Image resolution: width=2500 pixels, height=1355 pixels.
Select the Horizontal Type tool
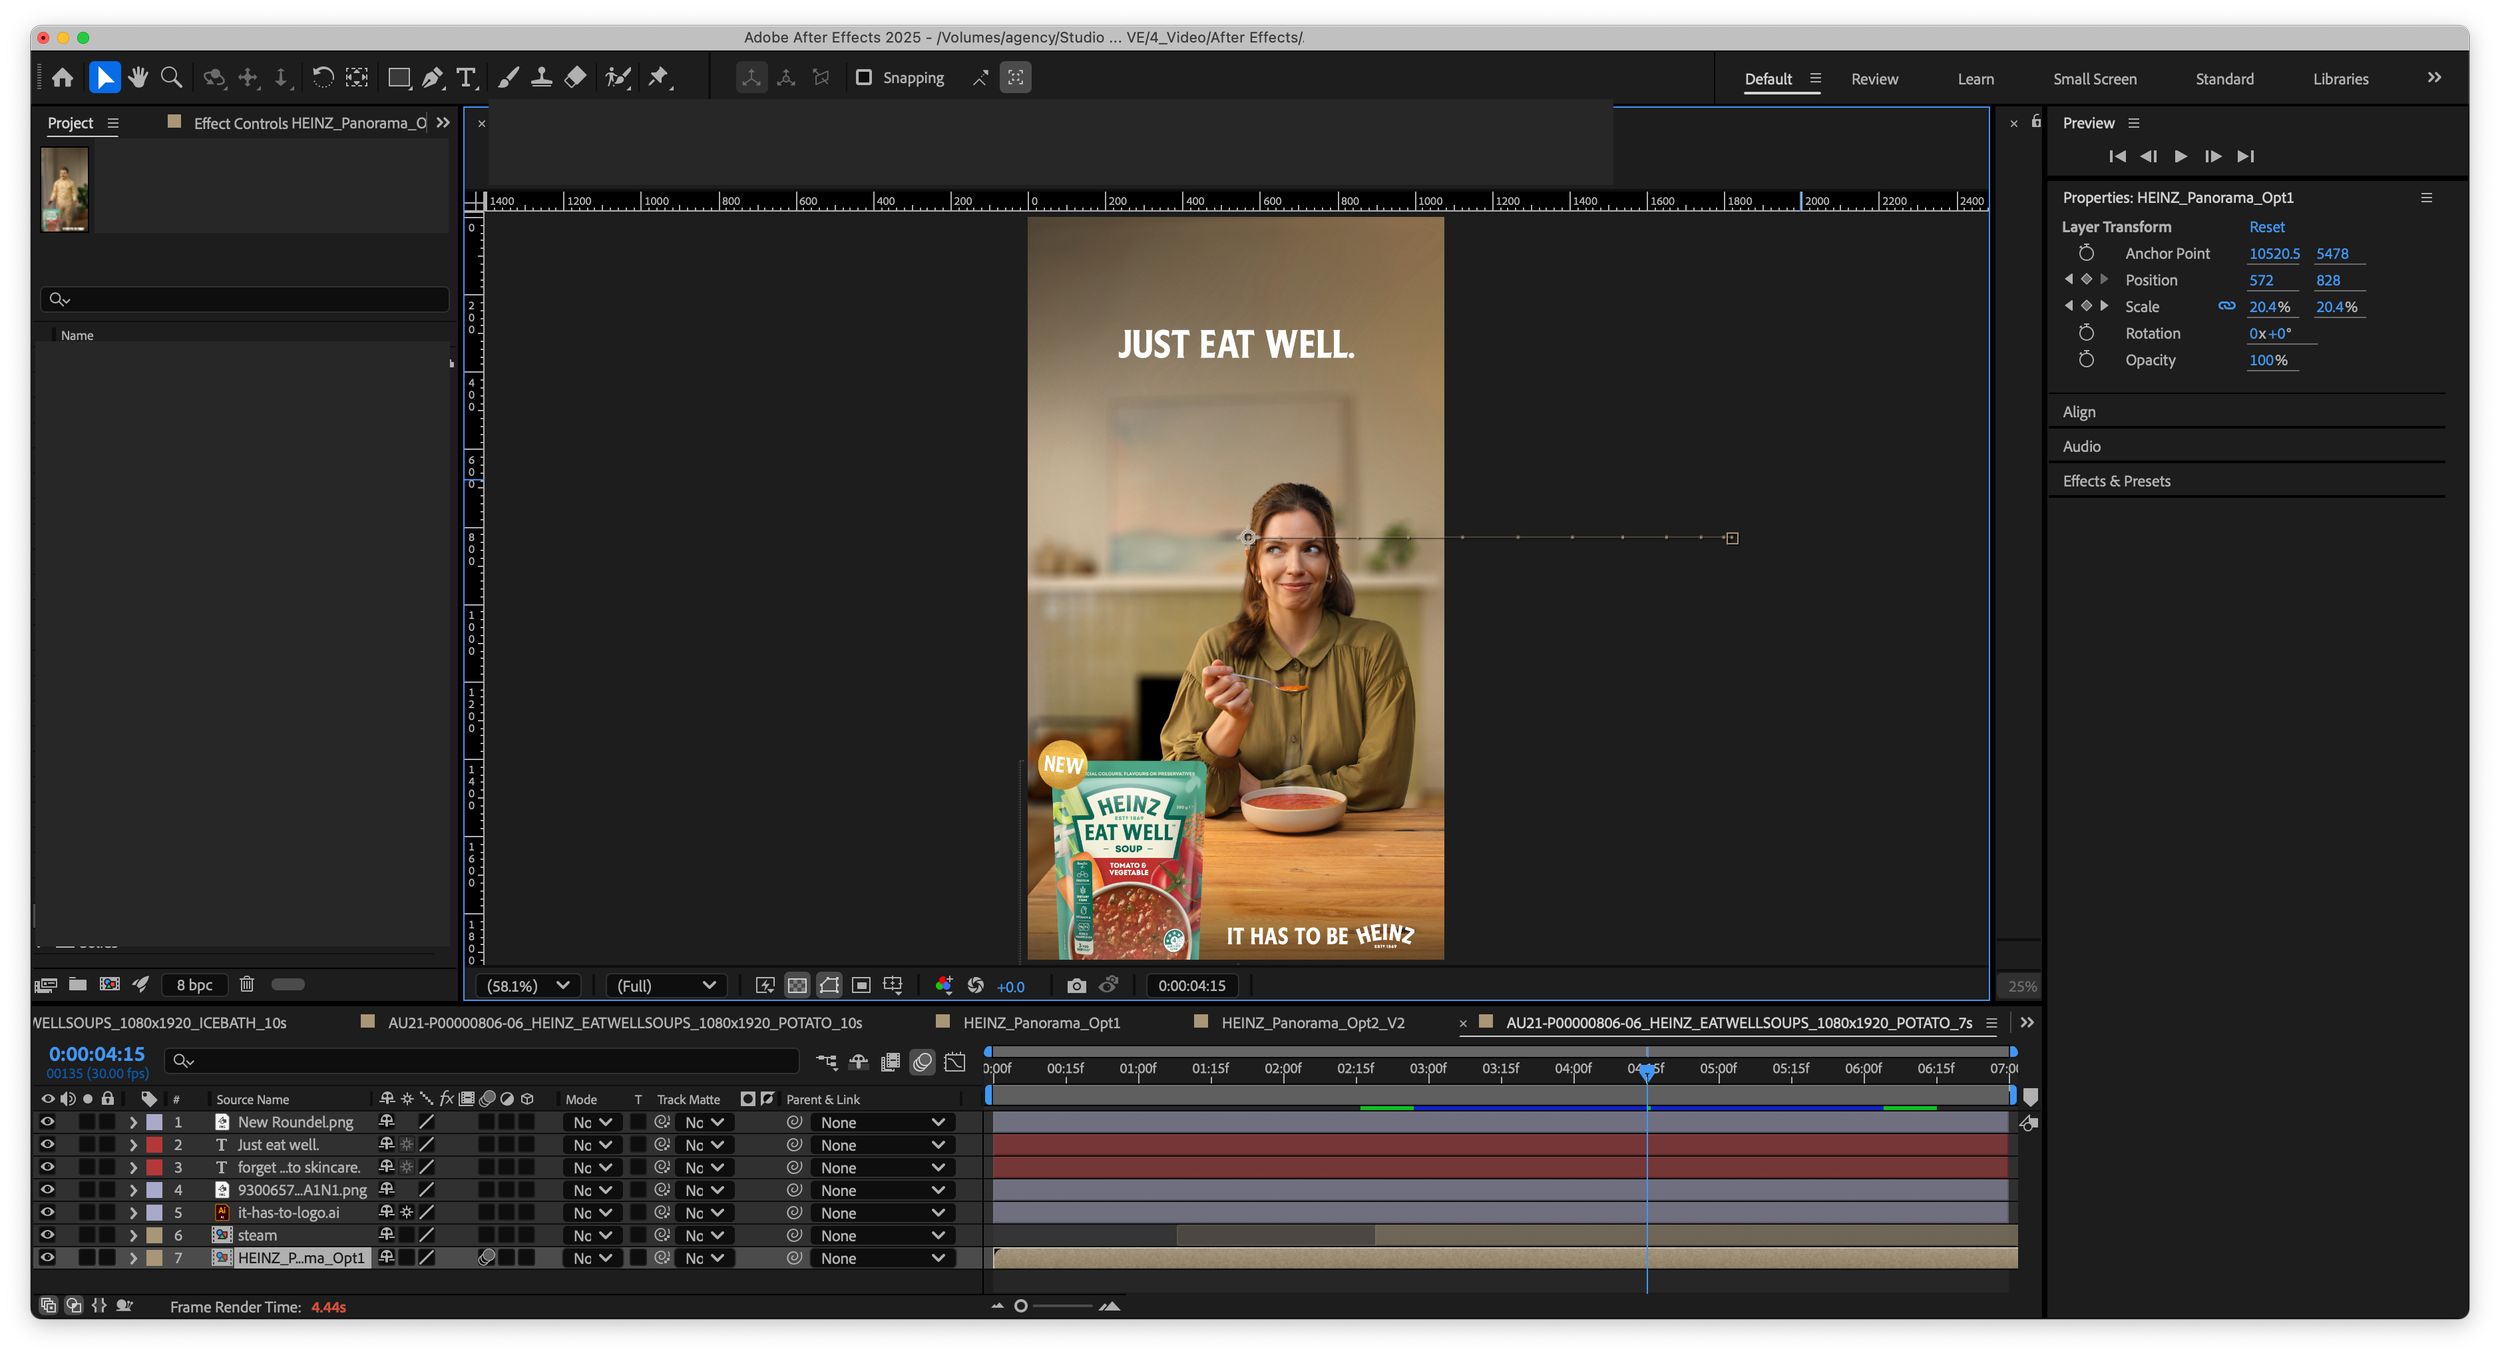pyautogui.click(x=466, y=77)
